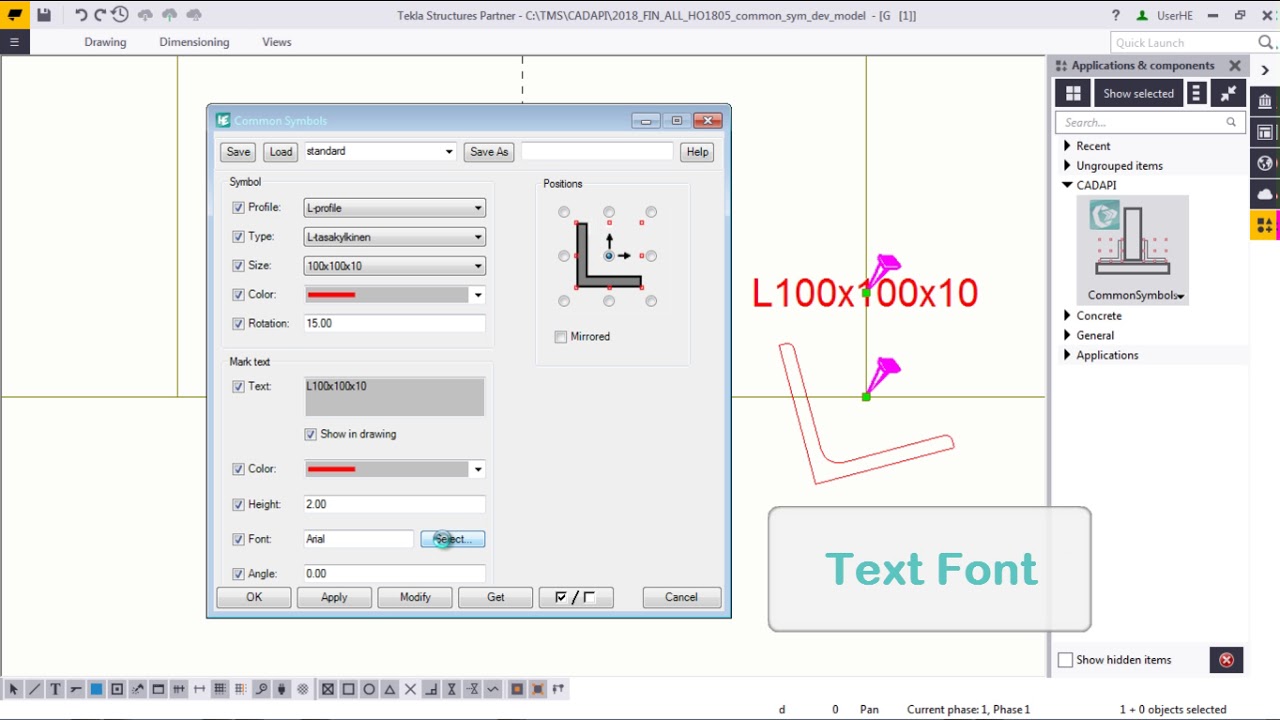Open the Views ribbon tab
The width and height of the screenshot is (1280, 720).
(277, 42)
